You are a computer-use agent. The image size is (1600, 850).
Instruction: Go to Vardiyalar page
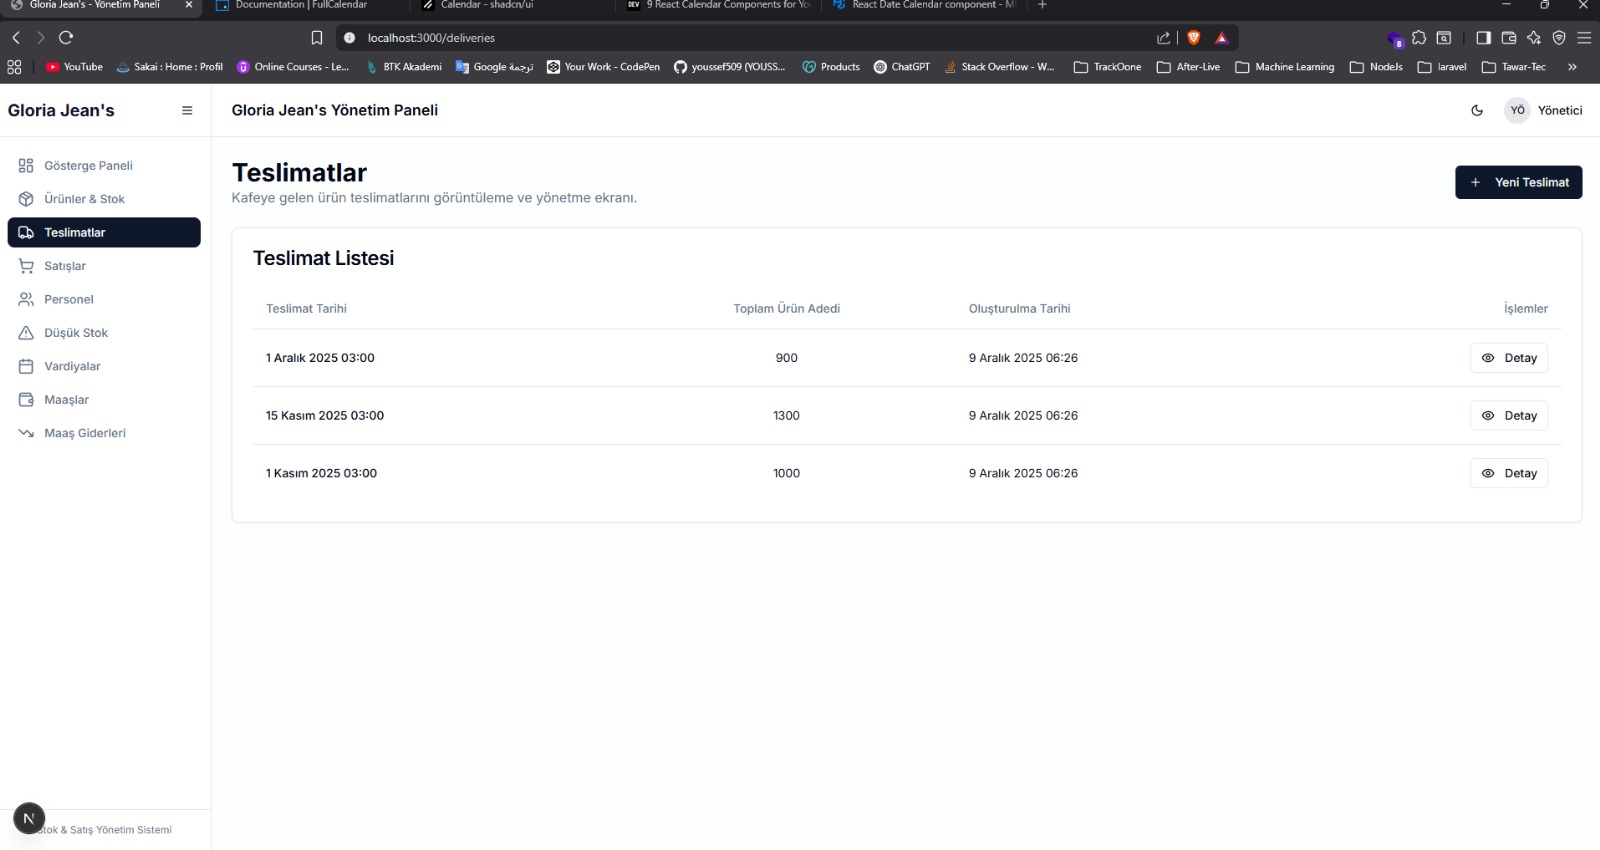[x=104, y=366]
